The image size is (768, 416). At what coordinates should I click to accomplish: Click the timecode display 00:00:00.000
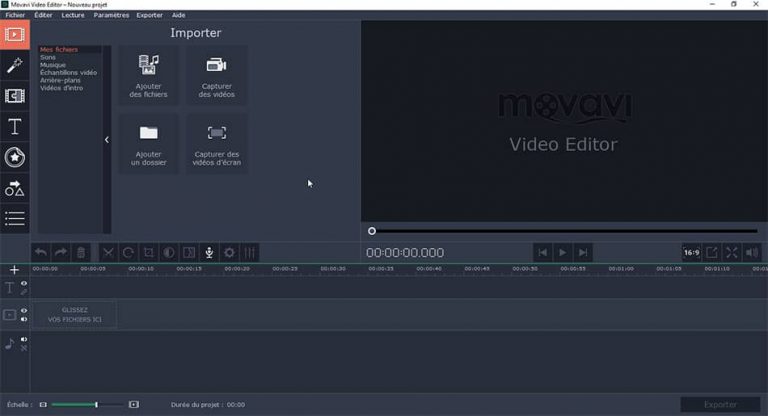tap(405, 253)
